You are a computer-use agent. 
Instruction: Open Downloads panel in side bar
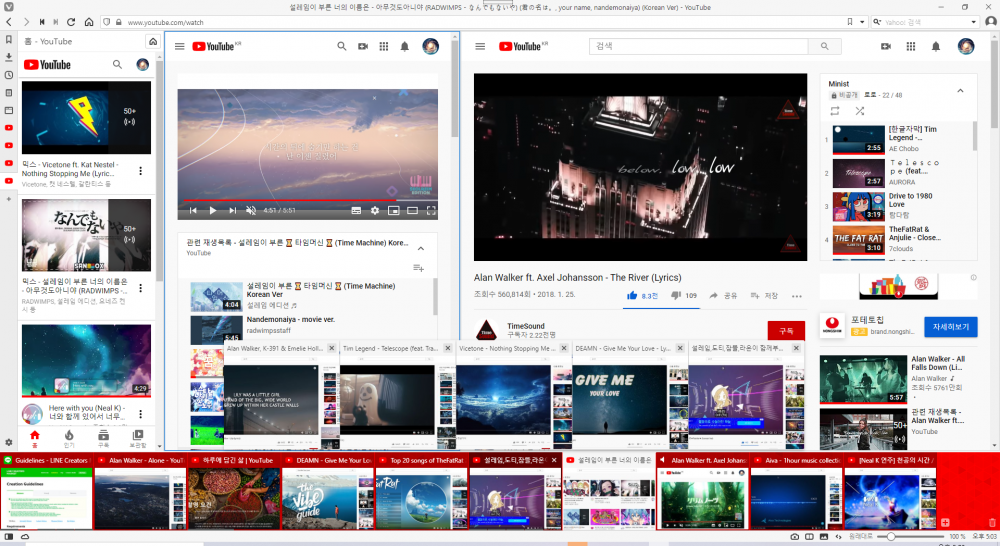coord(9,57)
